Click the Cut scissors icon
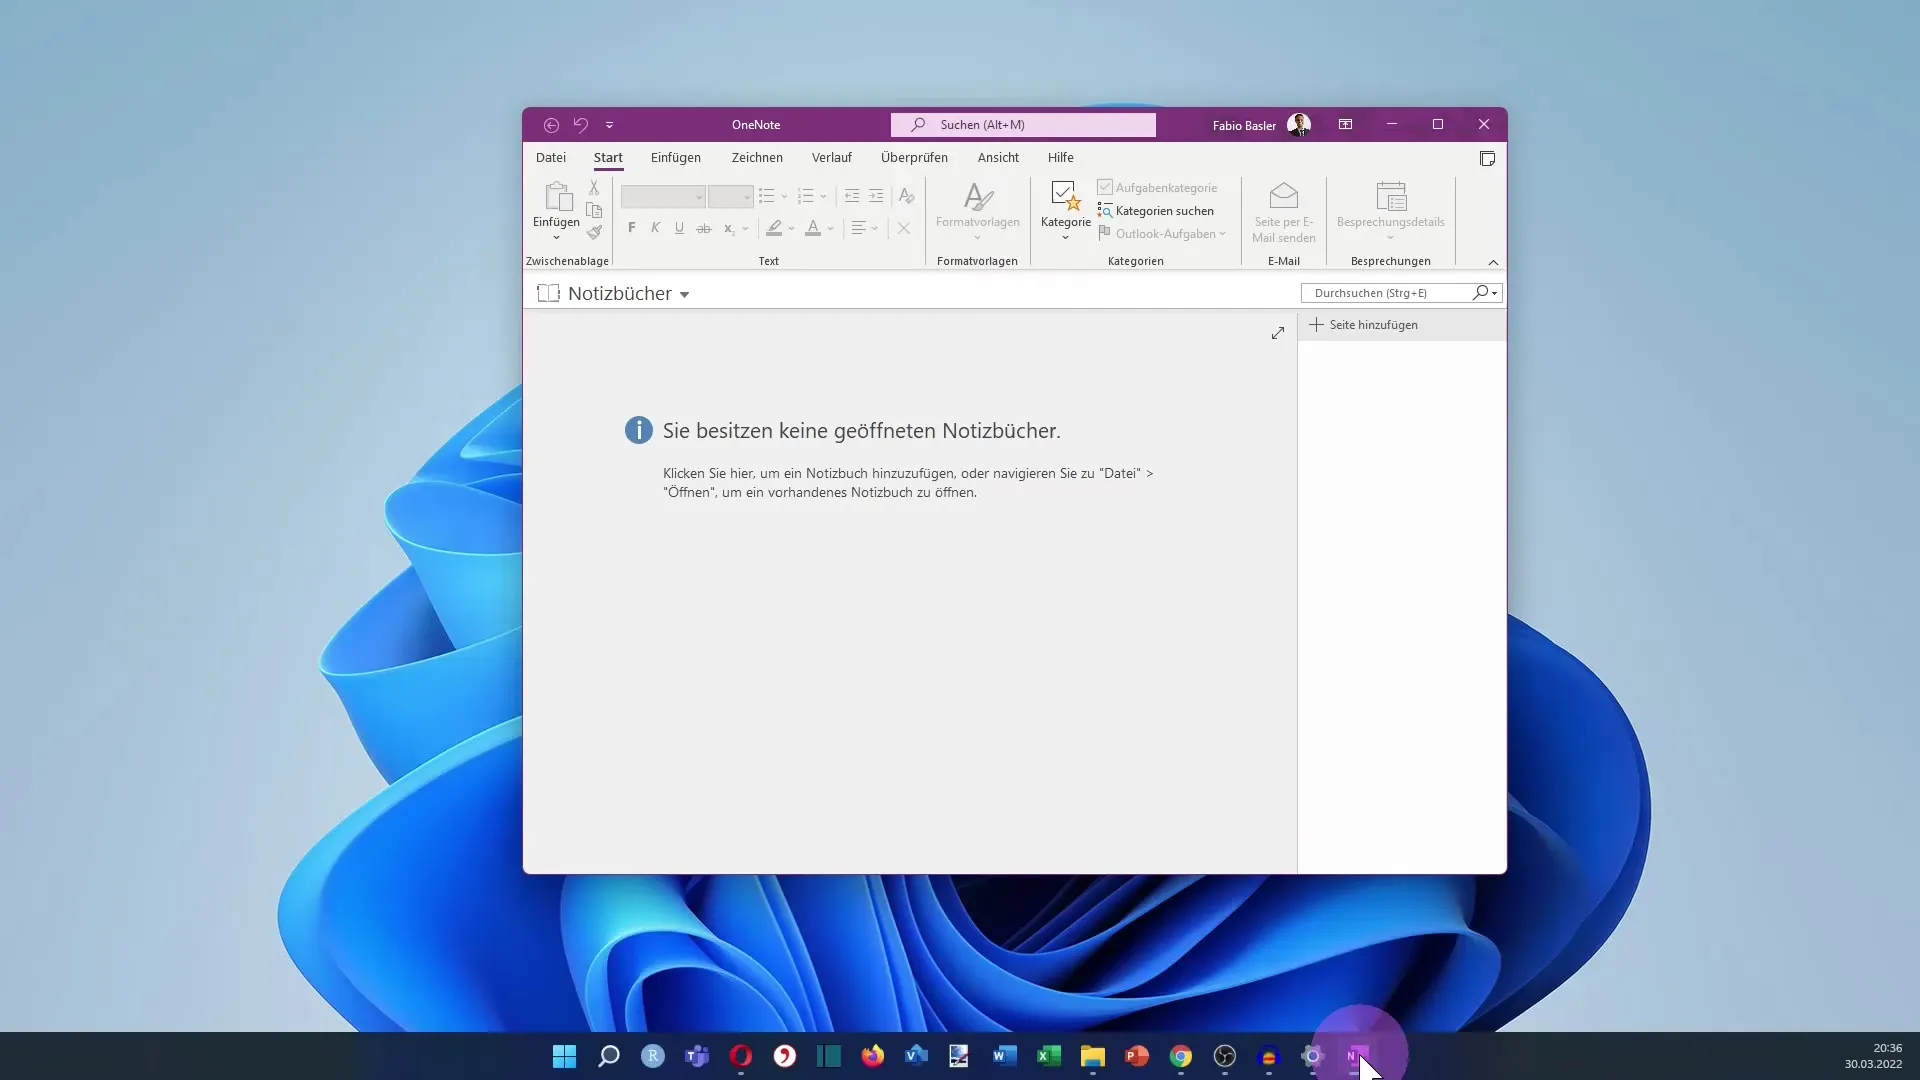The width and height of the screenshot is (1920, 1080). 594,187
